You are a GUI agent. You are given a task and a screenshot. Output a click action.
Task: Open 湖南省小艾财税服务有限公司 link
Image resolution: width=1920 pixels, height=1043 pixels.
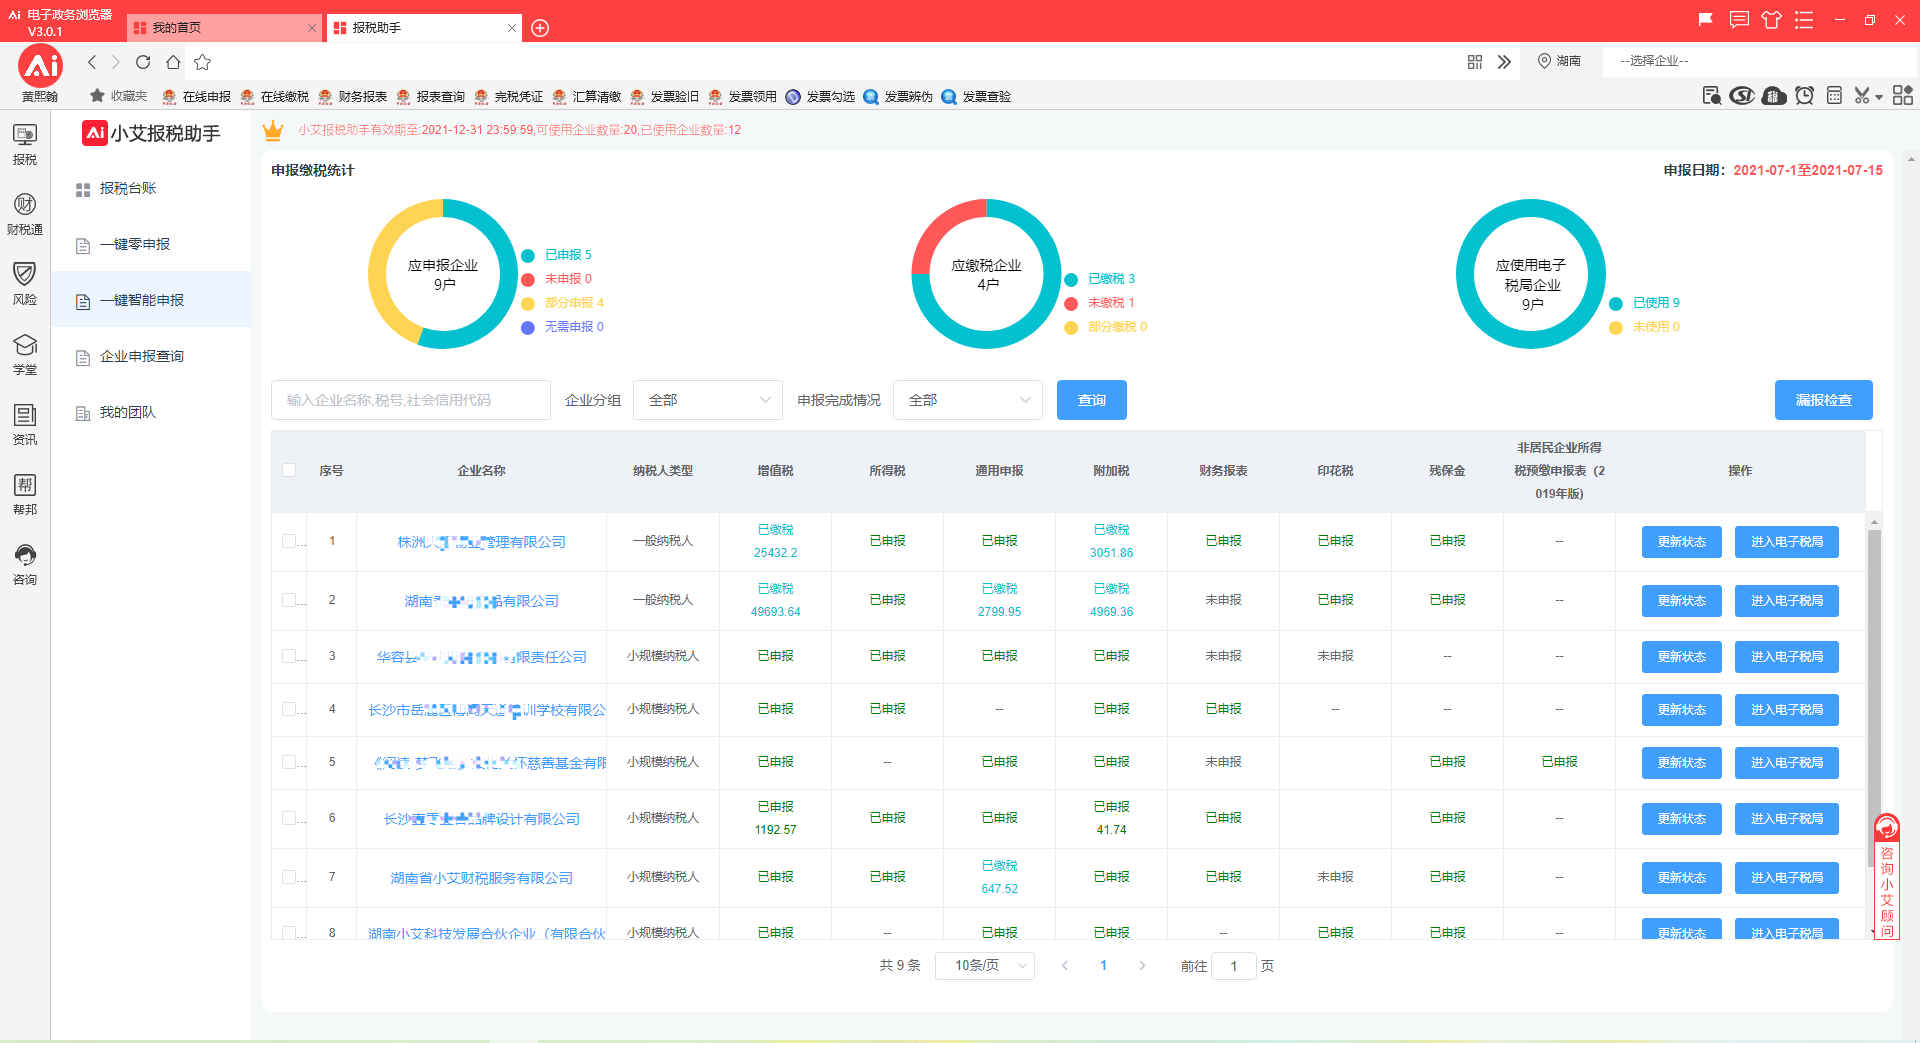(482, 878)
